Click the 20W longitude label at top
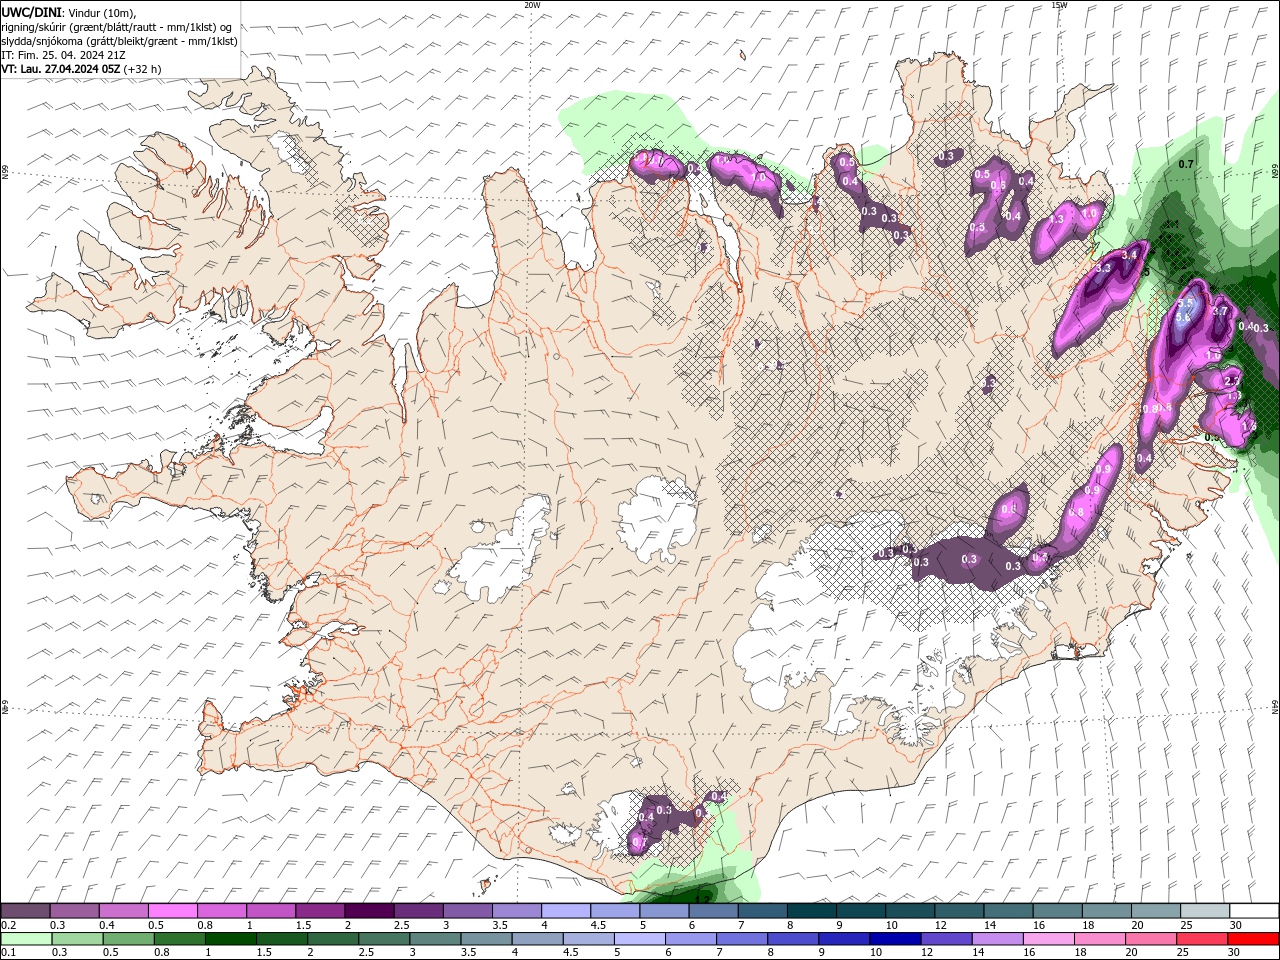This screenshot has height=960, width=1280. click(532, 5)
